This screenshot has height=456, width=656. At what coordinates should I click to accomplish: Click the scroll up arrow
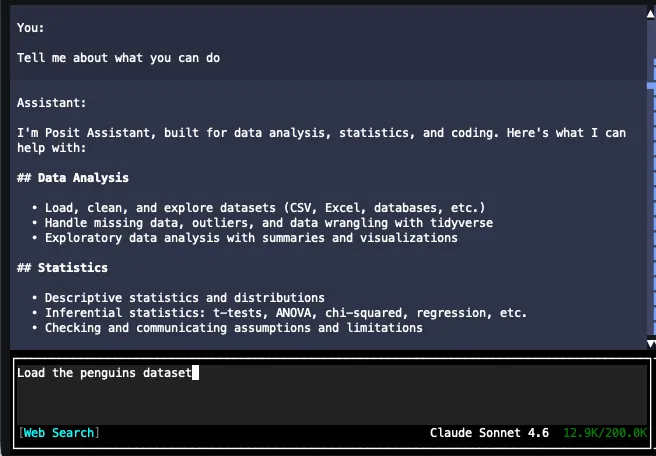coord(650,11)
